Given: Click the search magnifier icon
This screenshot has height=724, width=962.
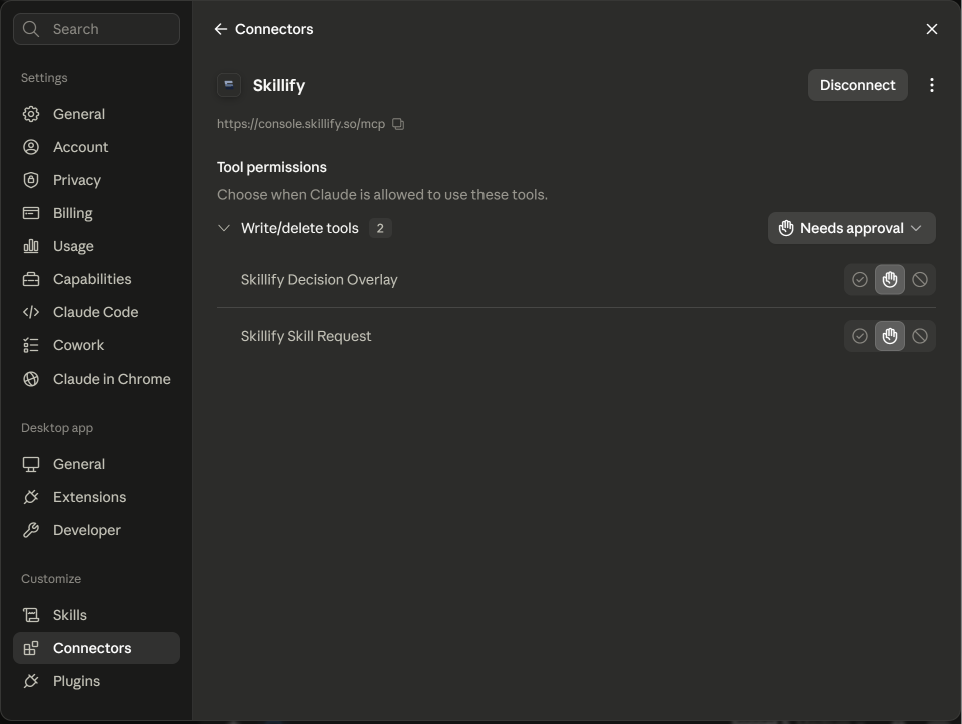Looking at the screenshot, I should 31,29.
